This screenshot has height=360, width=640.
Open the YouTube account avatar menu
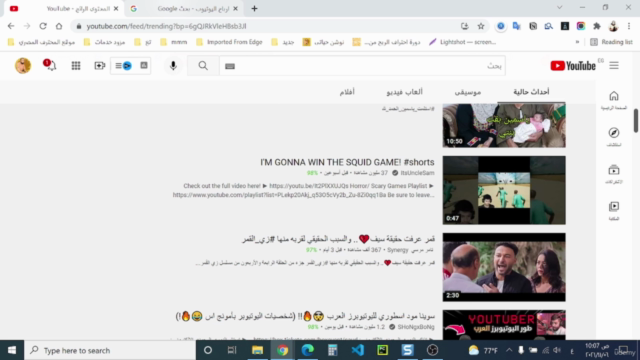click(23, 66)
